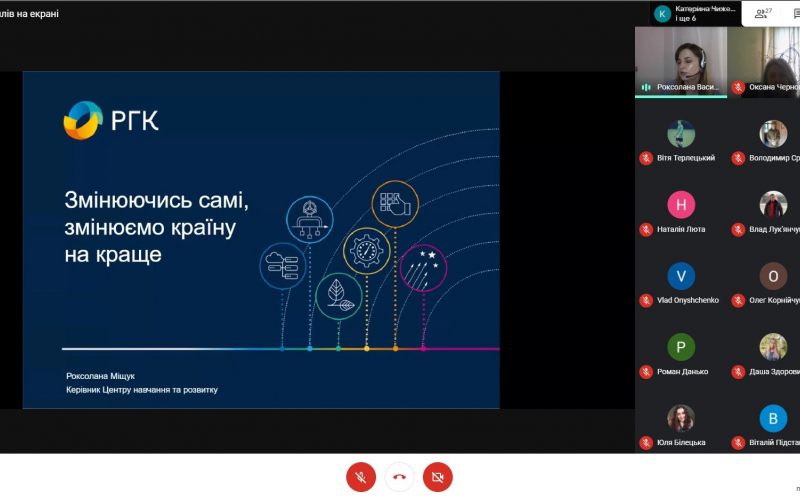Click muted mic icon beside Наталія Люта

[x=646, y=230]
